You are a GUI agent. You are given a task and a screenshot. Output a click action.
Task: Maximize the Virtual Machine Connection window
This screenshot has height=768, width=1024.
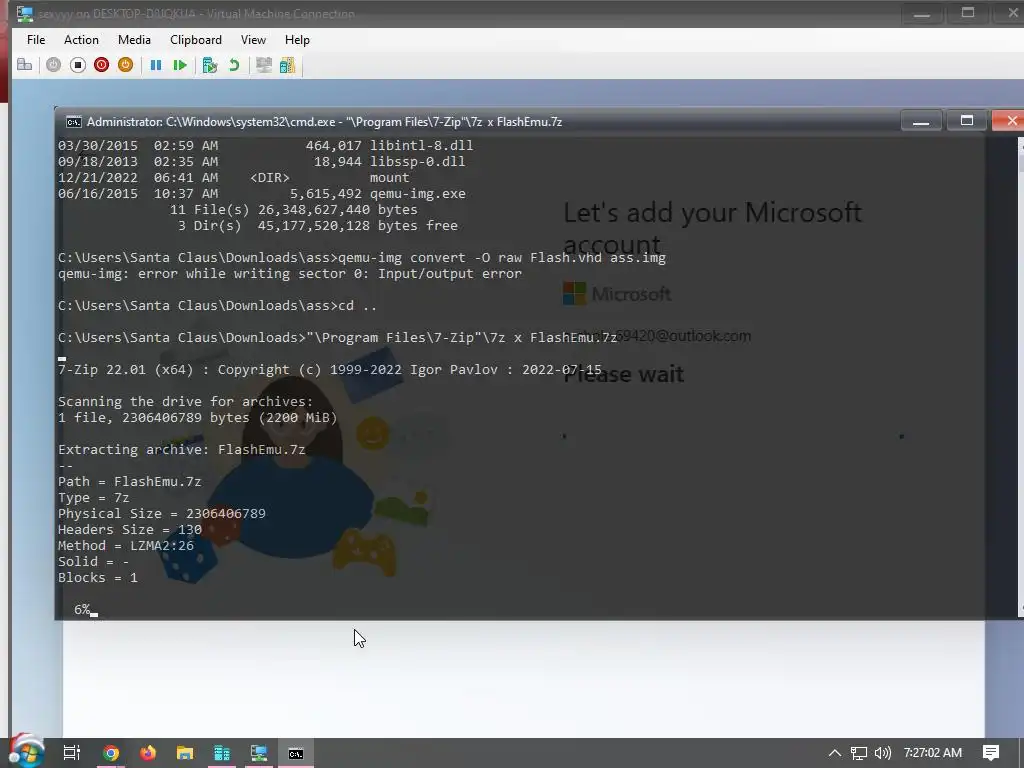point(968,14)
